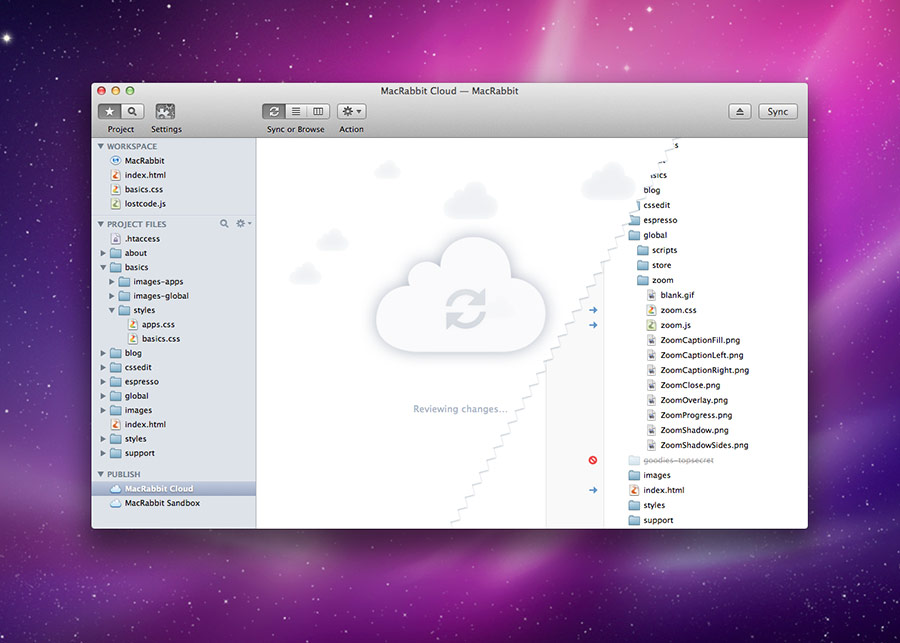Collapse the PROJECT FILES section
The height and width of the screenshot is (643, 900).
point(101,224)
